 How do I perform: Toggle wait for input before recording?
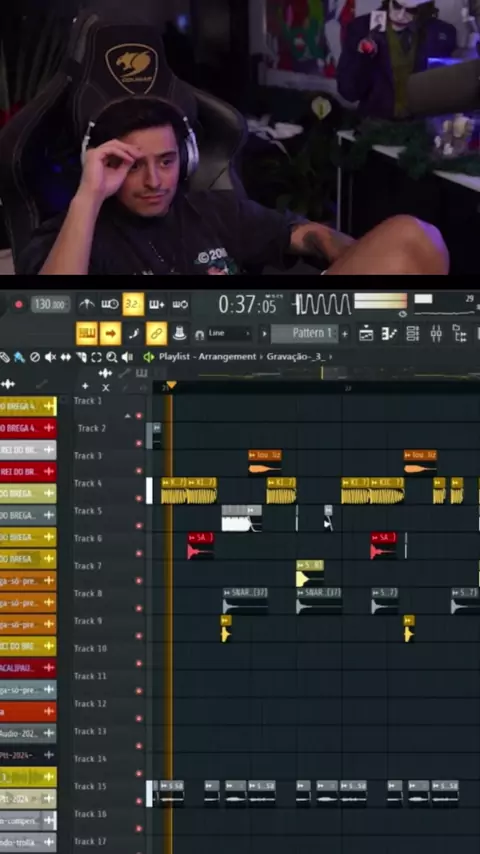click(110, 304)
